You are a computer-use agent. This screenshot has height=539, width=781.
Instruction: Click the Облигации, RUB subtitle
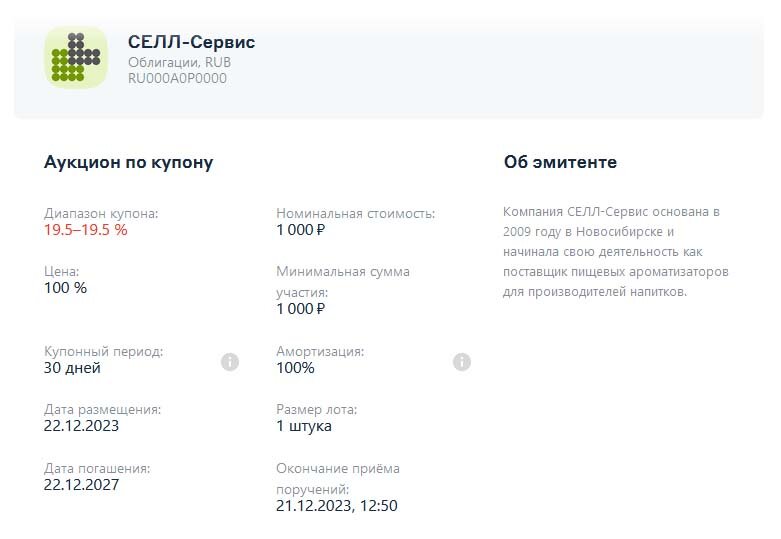point(179,62)
